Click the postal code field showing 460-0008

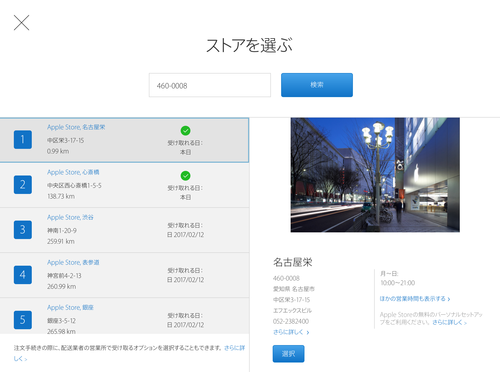(210, 85)
